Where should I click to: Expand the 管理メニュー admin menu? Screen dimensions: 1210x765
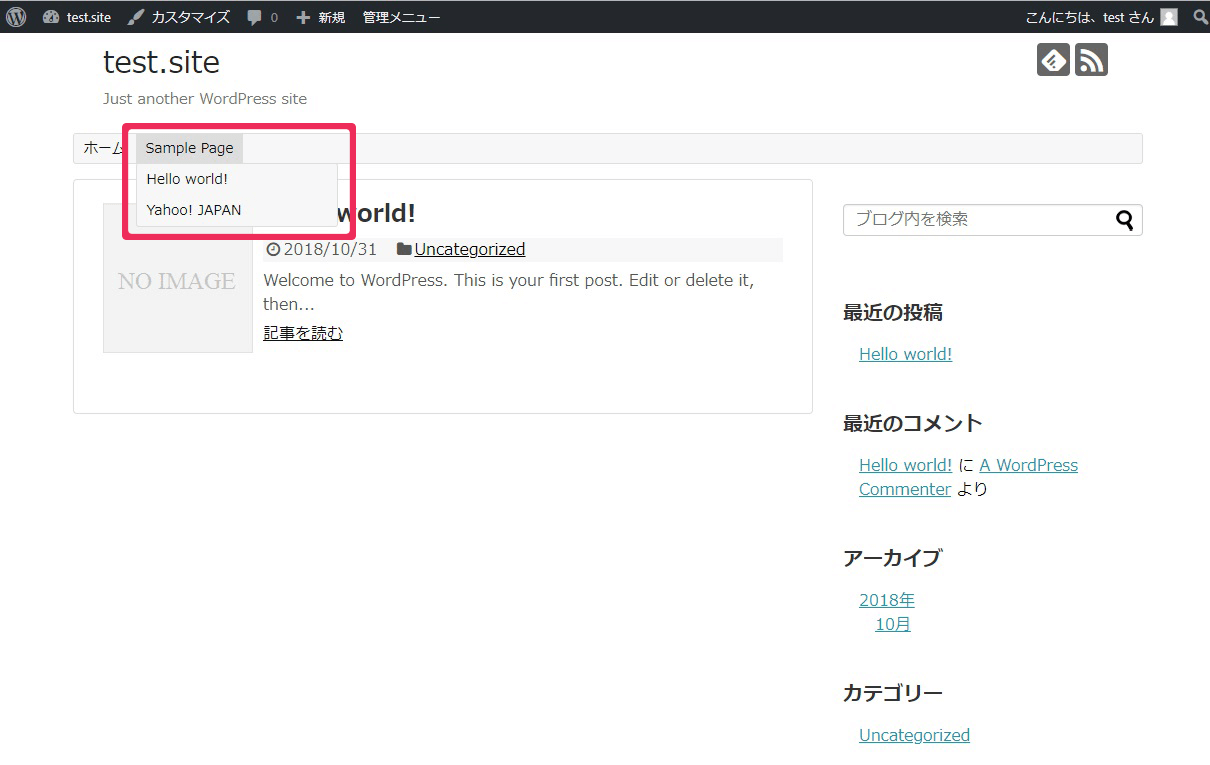[401, 17]
